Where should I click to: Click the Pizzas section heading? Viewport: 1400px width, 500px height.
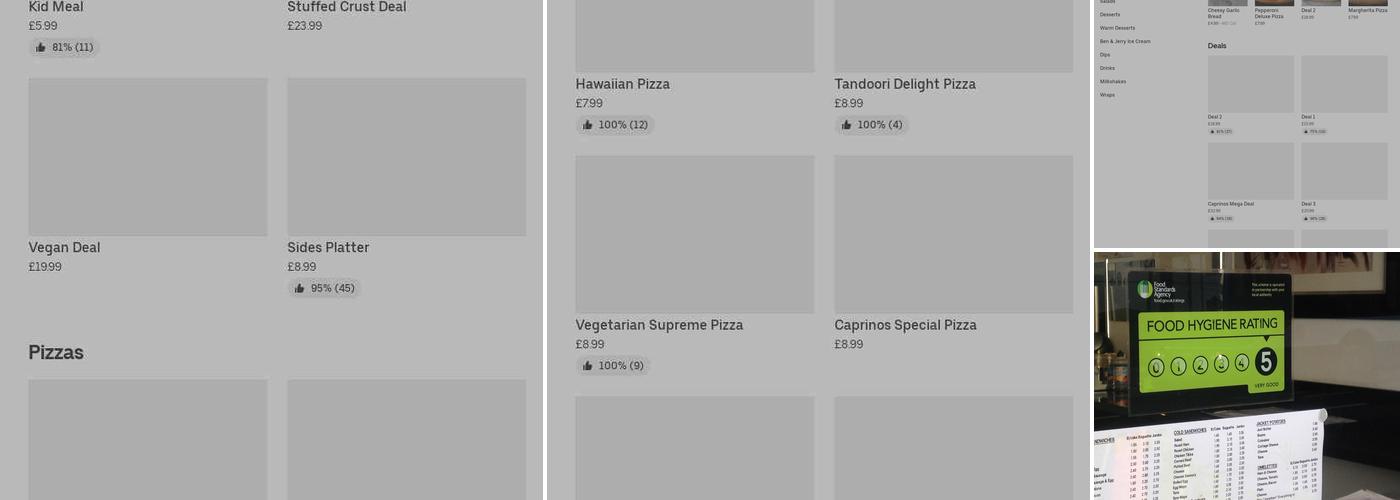tap(56, 352)
